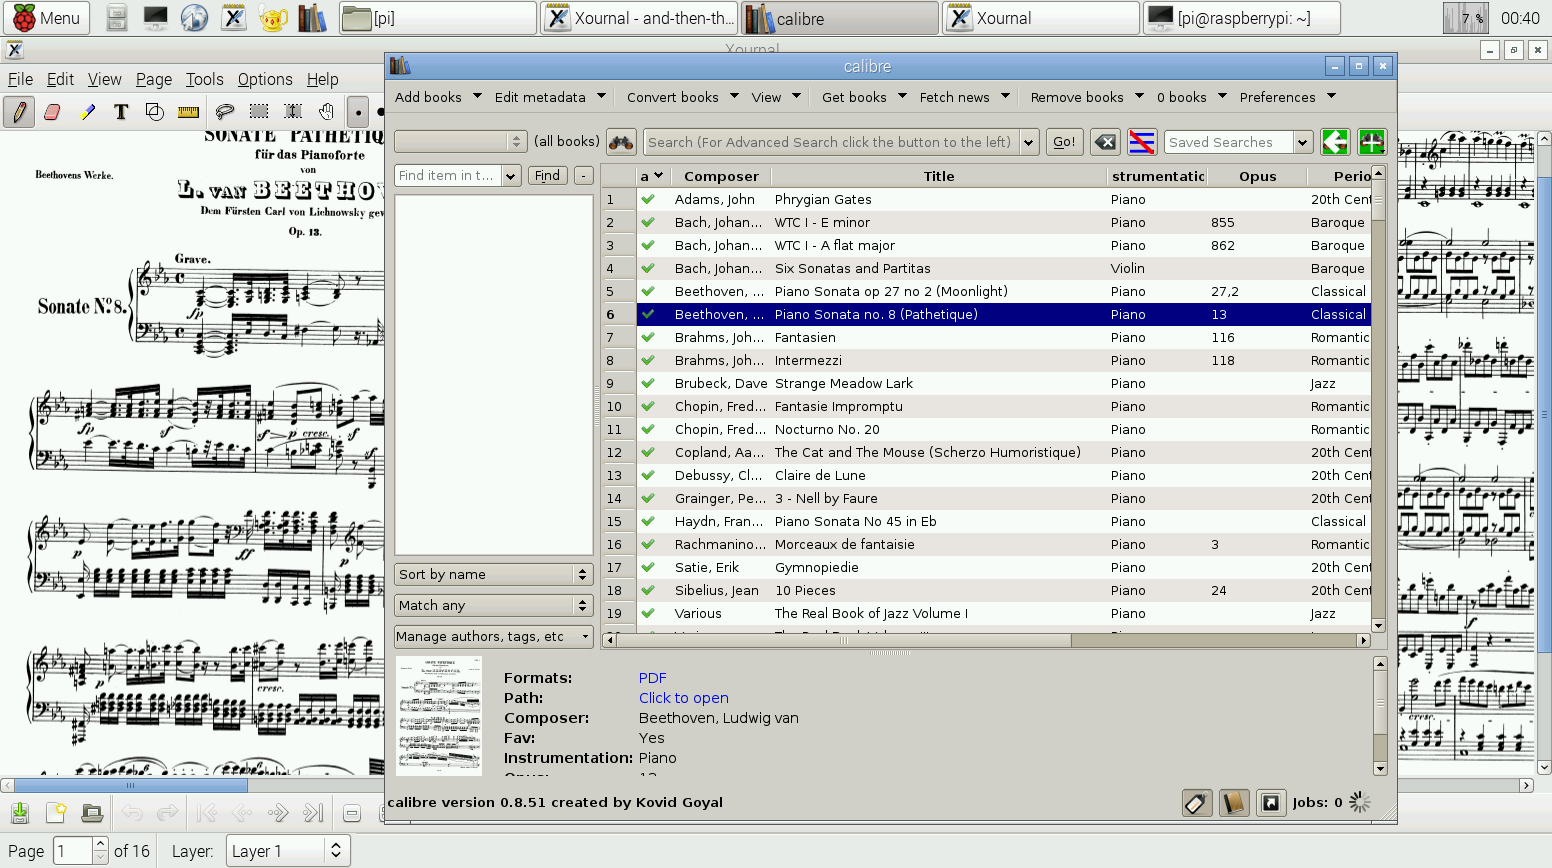Switch to the pi@raspberrypi terminal window
This screenshot has height=868, width=1552.
click(1241, 18)
